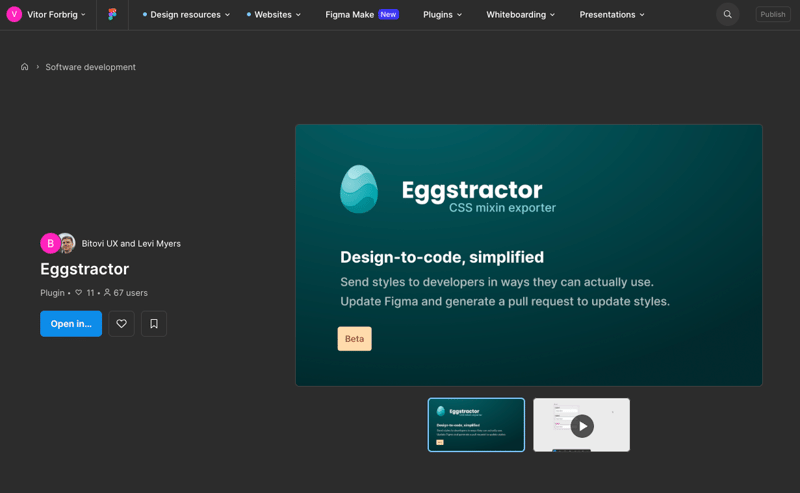Click the New badge beside Figma Make

(x=388, y=15)
